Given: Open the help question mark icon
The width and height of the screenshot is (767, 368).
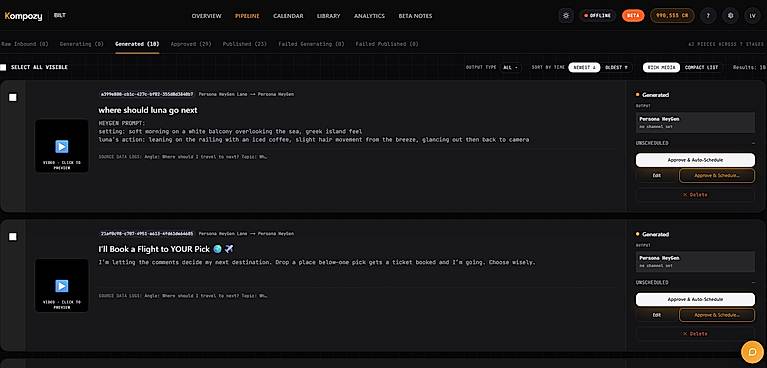Looking at the screenshot, I should click(x=708, y=16).
